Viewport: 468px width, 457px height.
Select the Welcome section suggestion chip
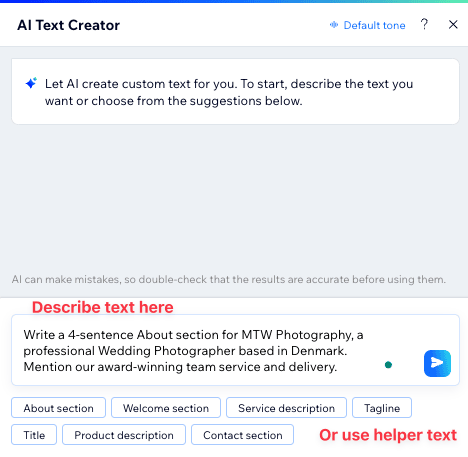pyautogui.click(x=166, y=408)
